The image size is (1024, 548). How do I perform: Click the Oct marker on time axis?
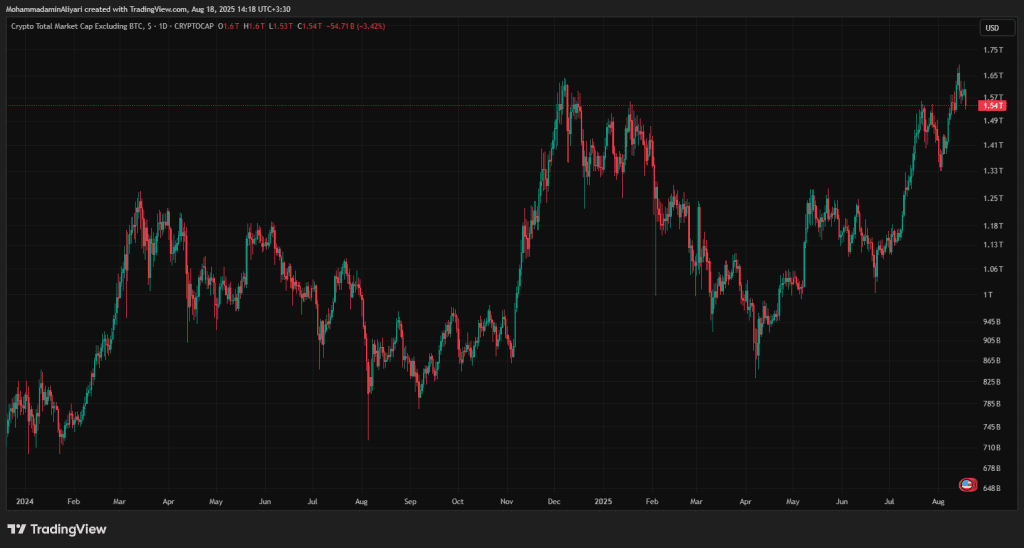pos(457,499)
